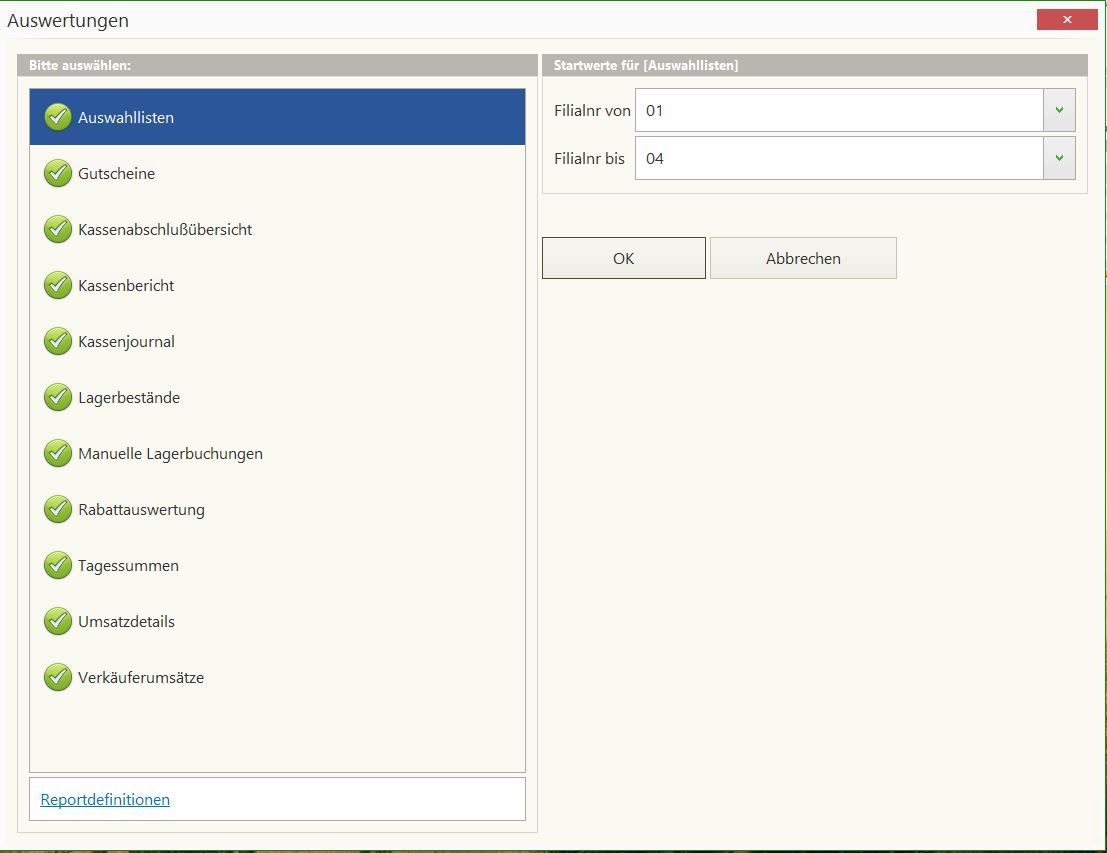Expand the Filialnr von dropdown arrow
The image size is (1107, 853).
click(x=1059, y=110)
